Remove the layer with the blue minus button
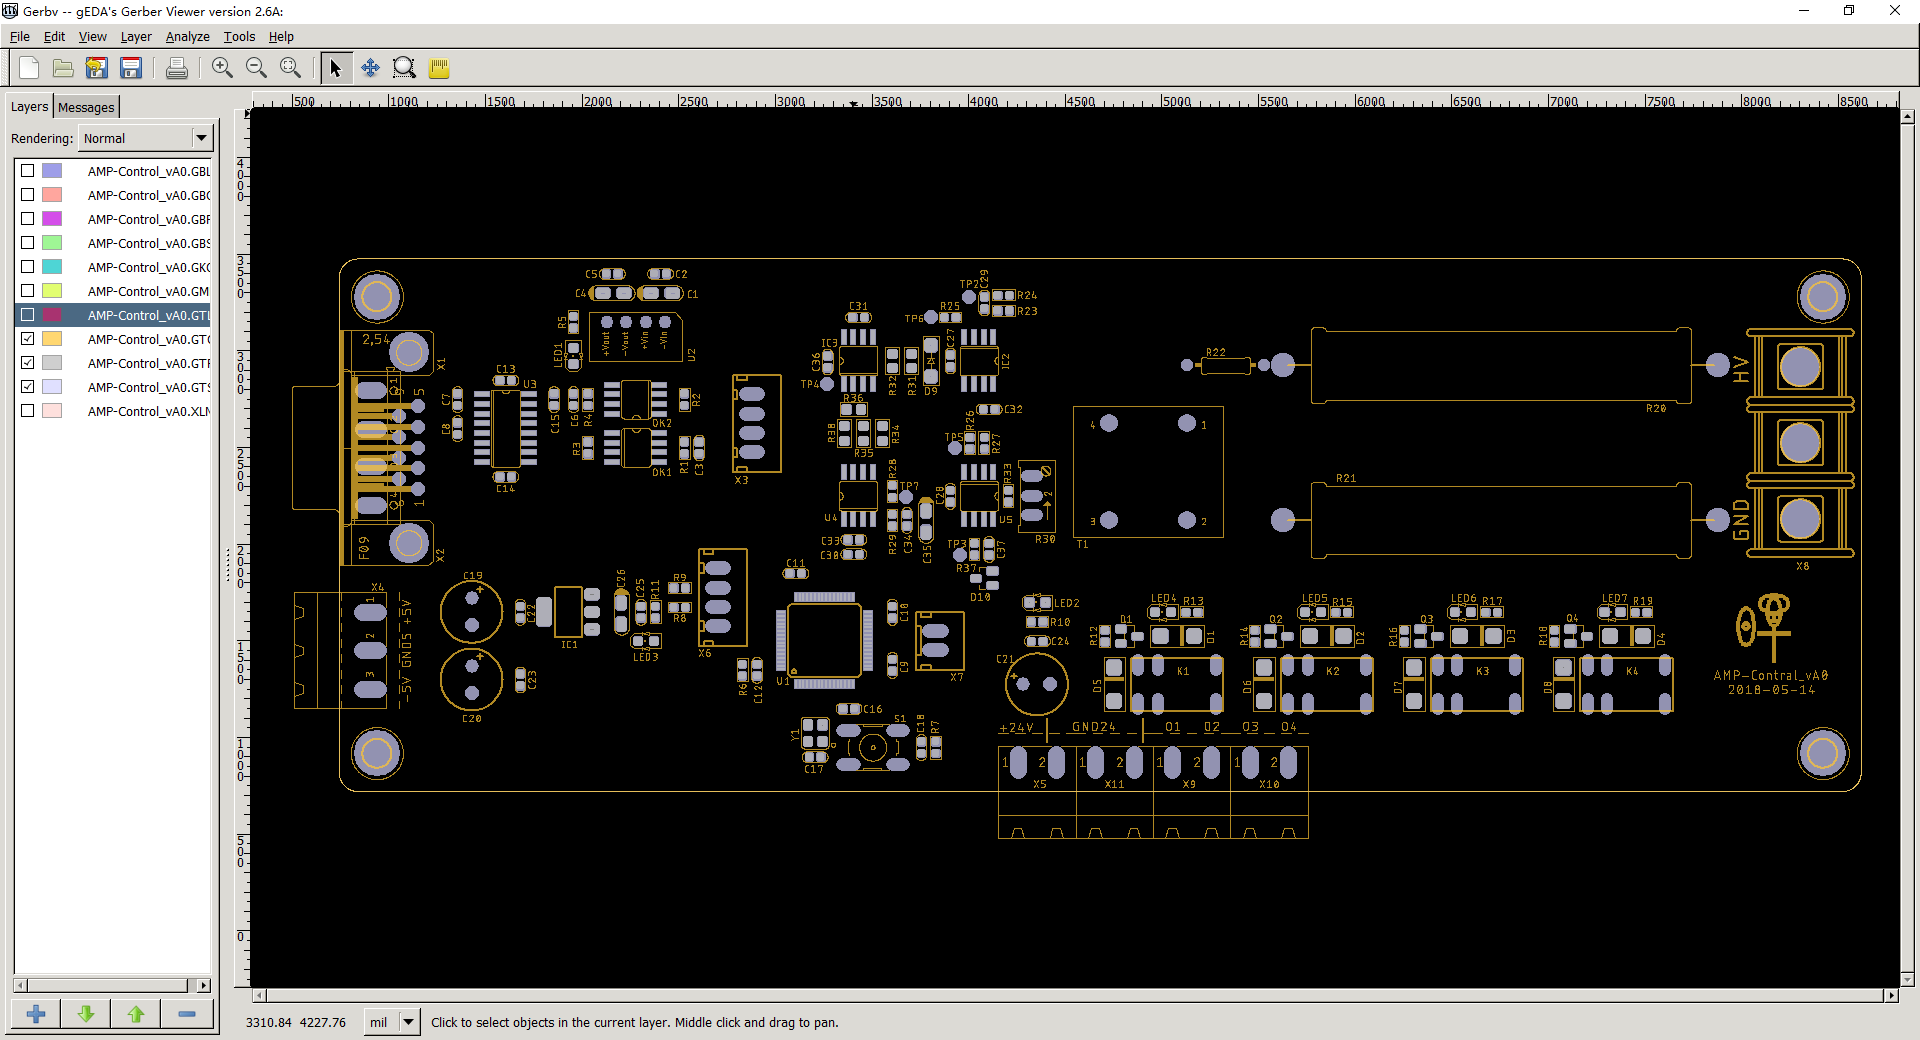 click(x=187, y=1014)
